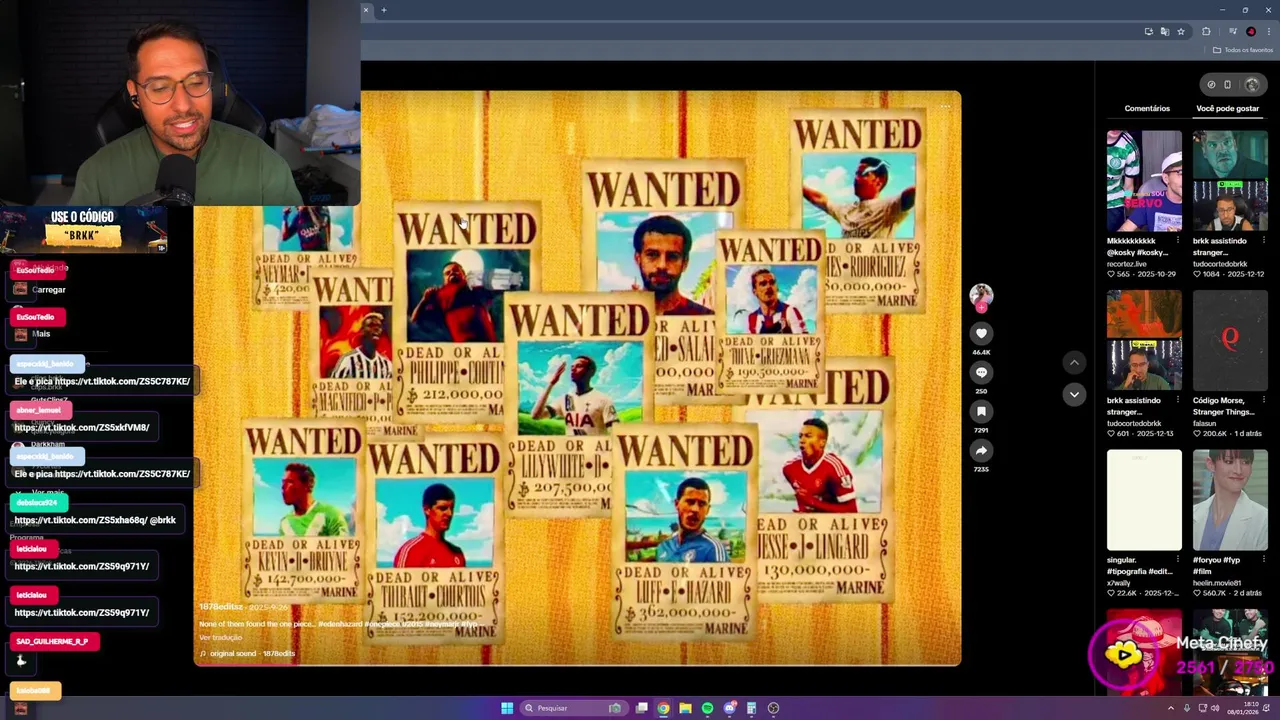Open the Todos os favoritos bookmarks folder
Screen dimensions: 1280x720
click(1243, 50)
